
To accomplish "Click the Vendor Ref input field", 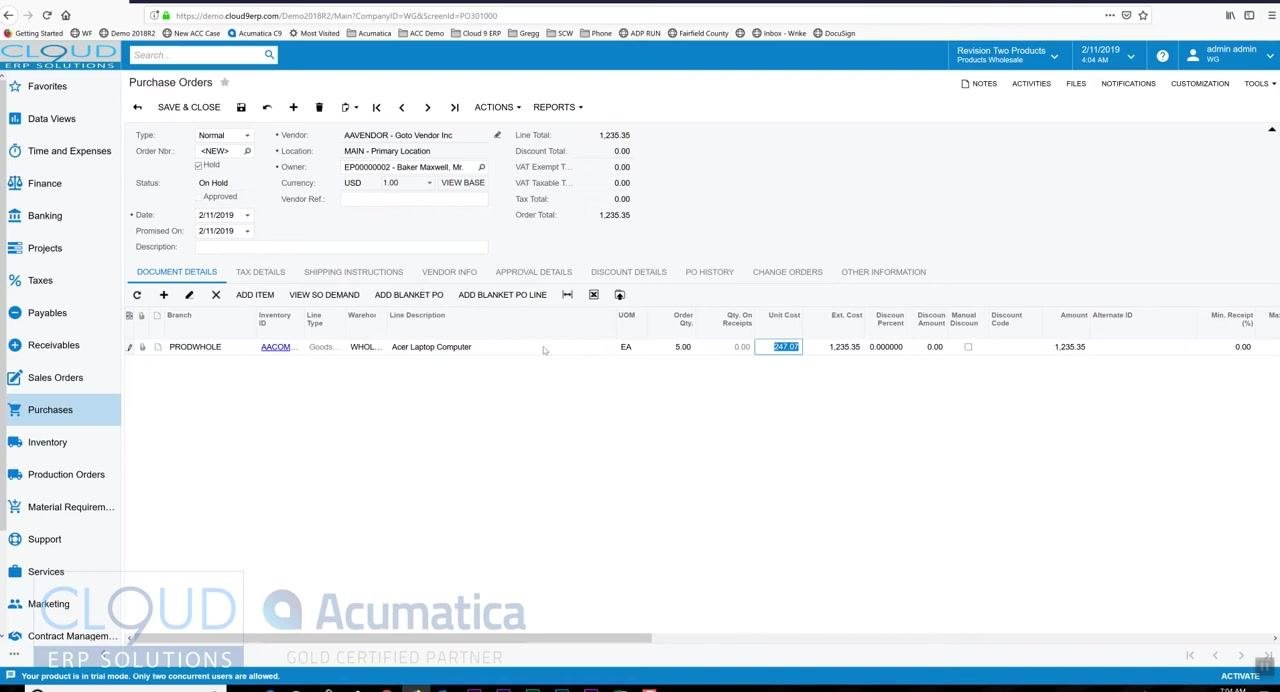I will point(414,199).
